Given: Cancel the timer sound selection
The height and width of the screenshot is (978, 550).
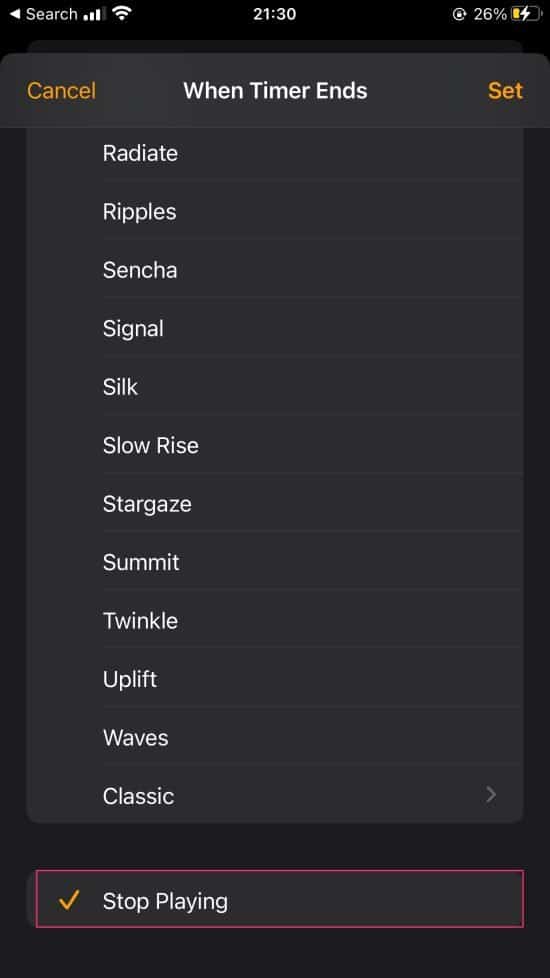Looking at the screenshot, I should 61,91.
